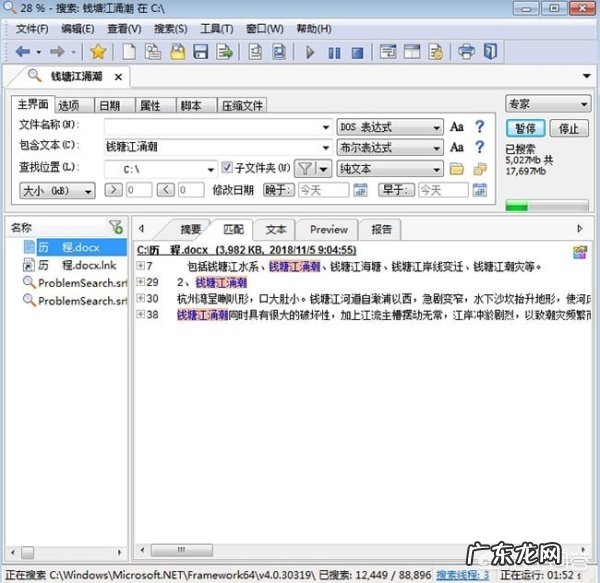Viewport: 600px width, 583px height.
Task: Toggle case sensitivity Aa for file name
Action: point(457,127)
